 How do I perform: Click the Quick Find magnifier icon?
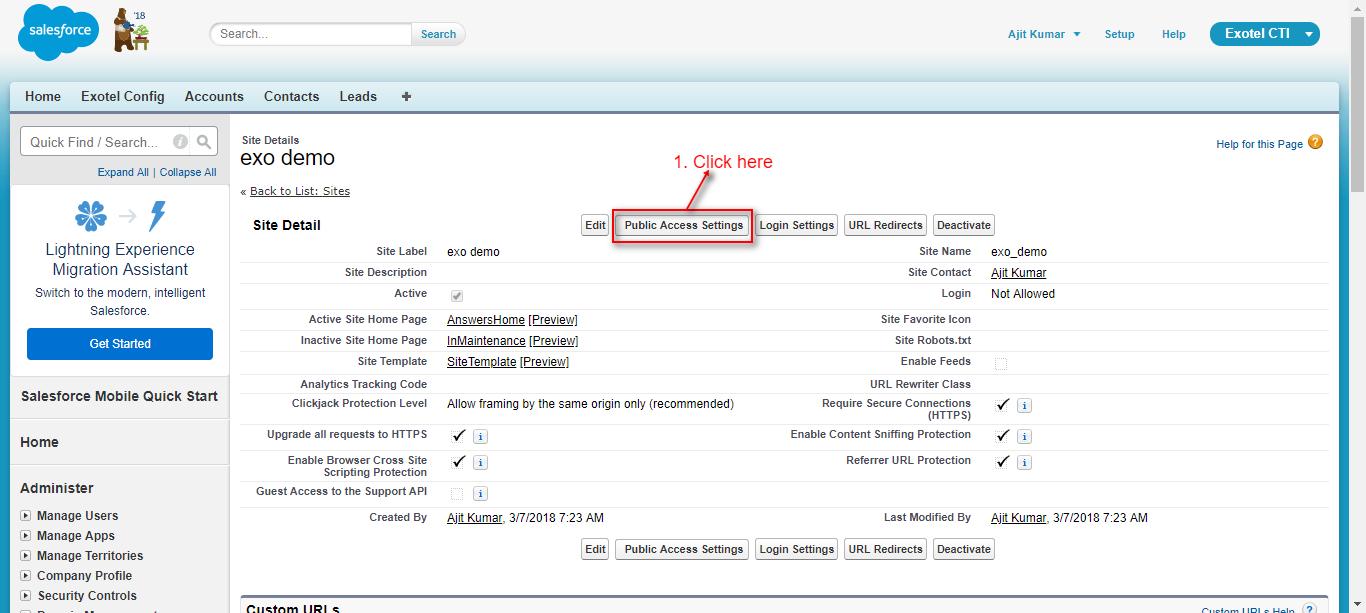tap(204, 142)
